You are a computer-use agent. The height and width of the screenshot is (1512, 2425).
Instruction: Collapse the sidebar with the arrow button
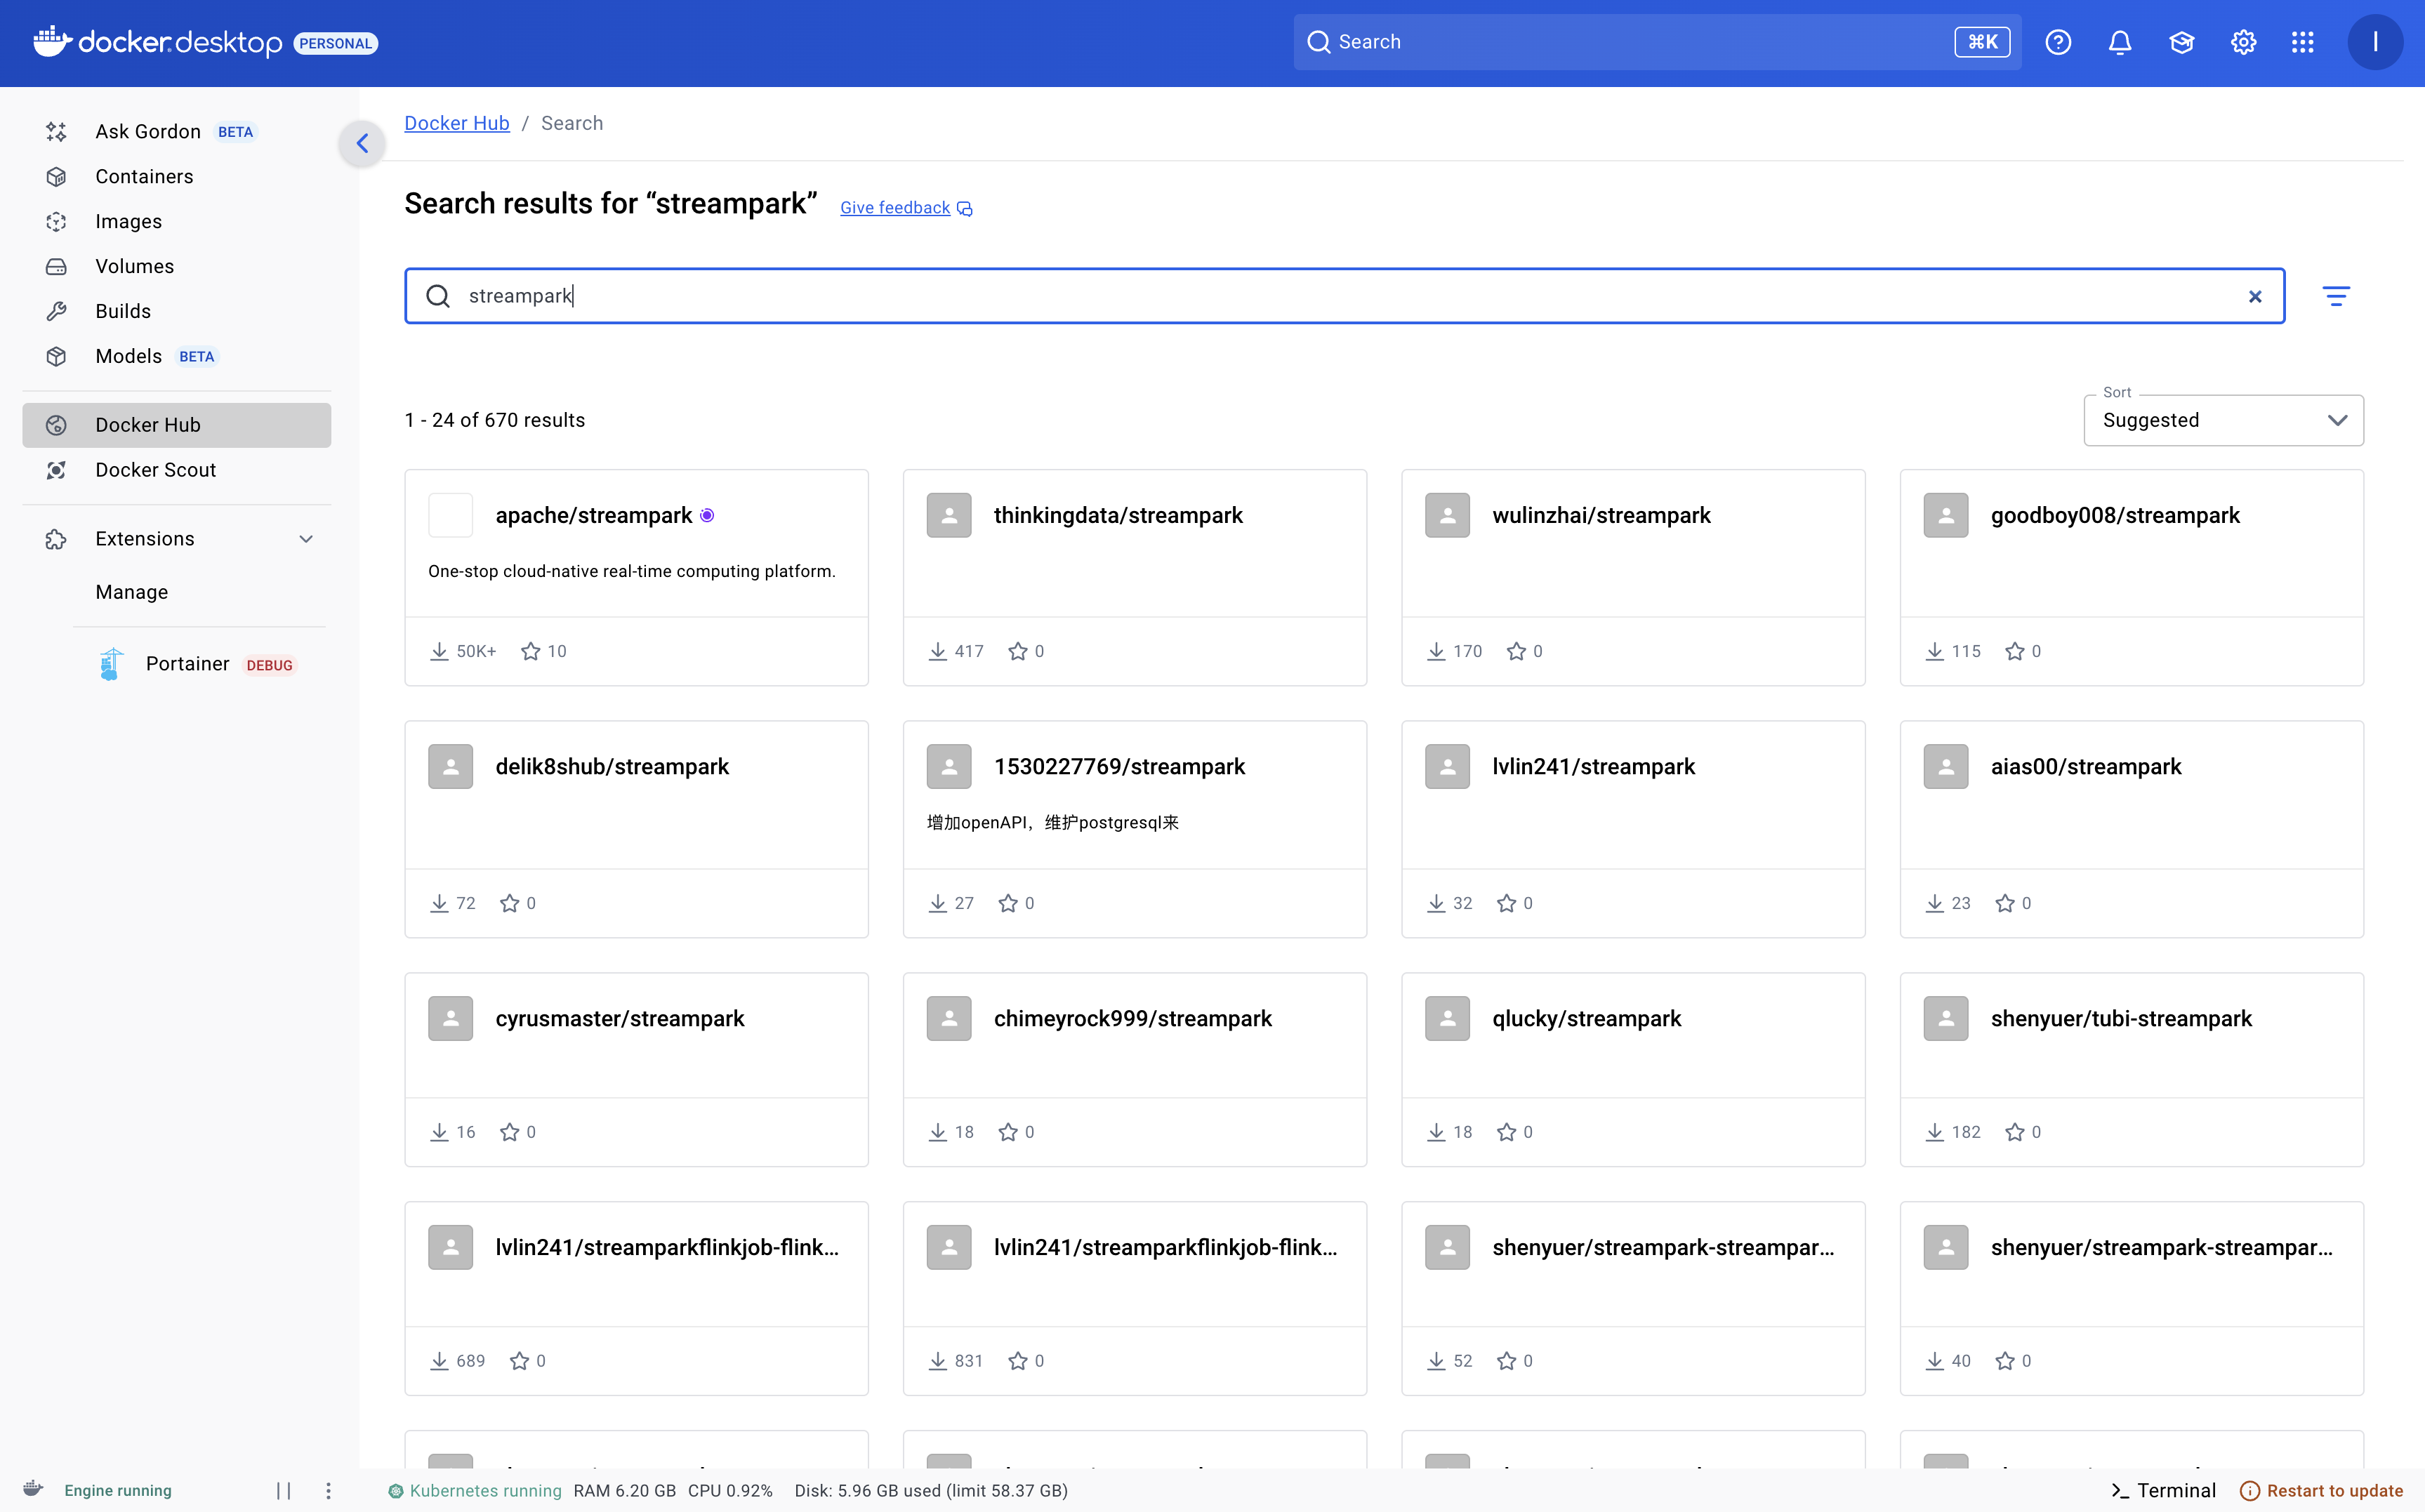363,143
